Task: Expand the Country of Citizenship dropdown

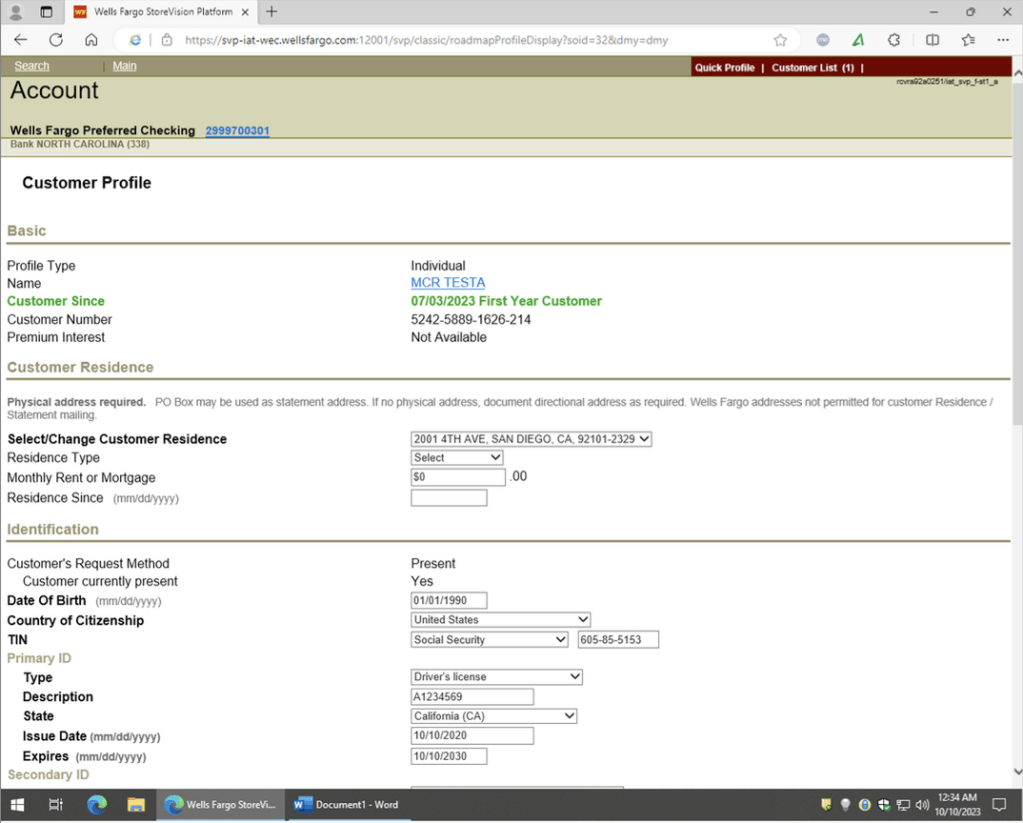Action: (x=500, y=620)
